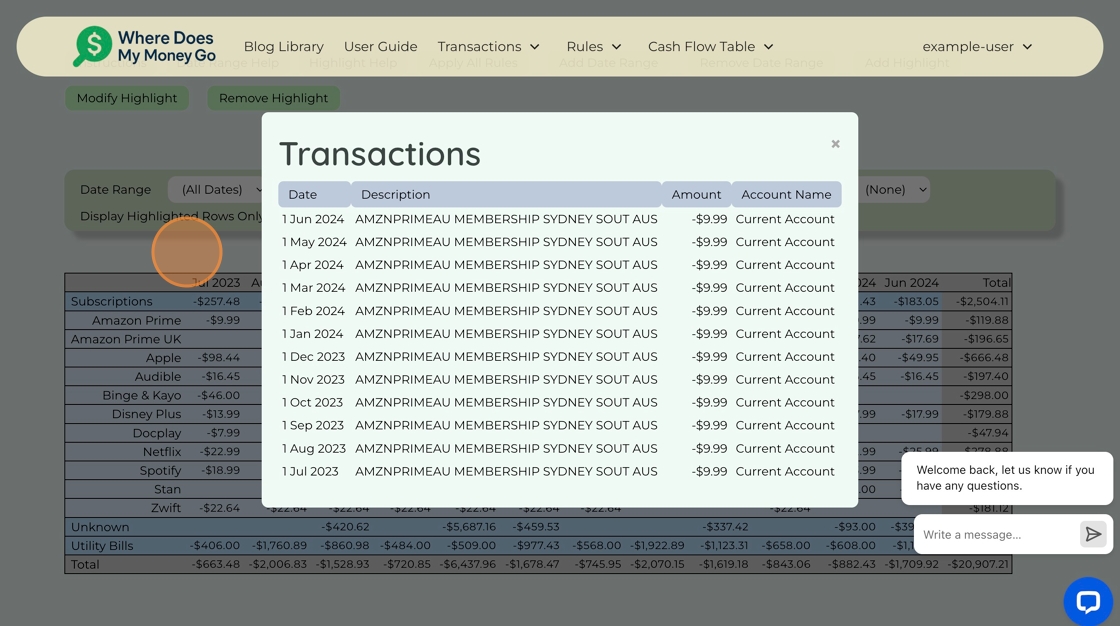Select the 1 Mar 2024 transaction date
This screenshot has width=1120, height=626.
314,287
